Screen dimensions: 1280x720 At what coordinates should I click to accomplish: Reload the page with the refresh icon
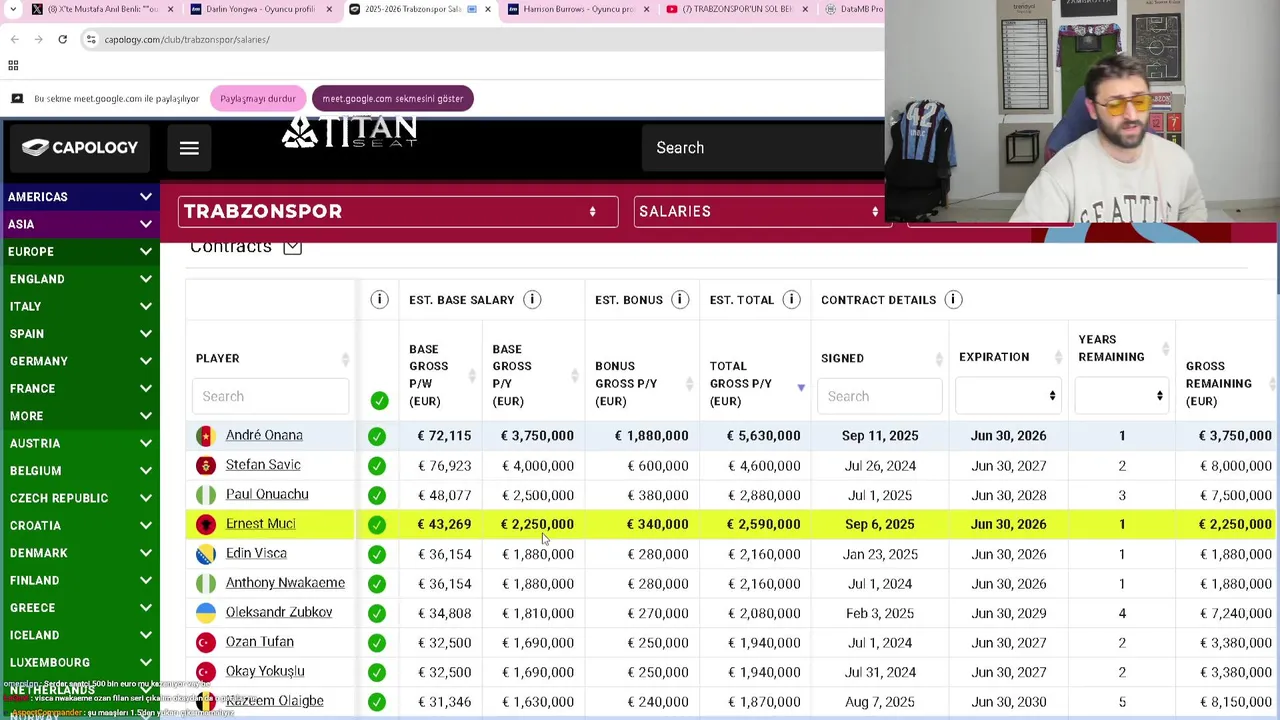[62, 39]
